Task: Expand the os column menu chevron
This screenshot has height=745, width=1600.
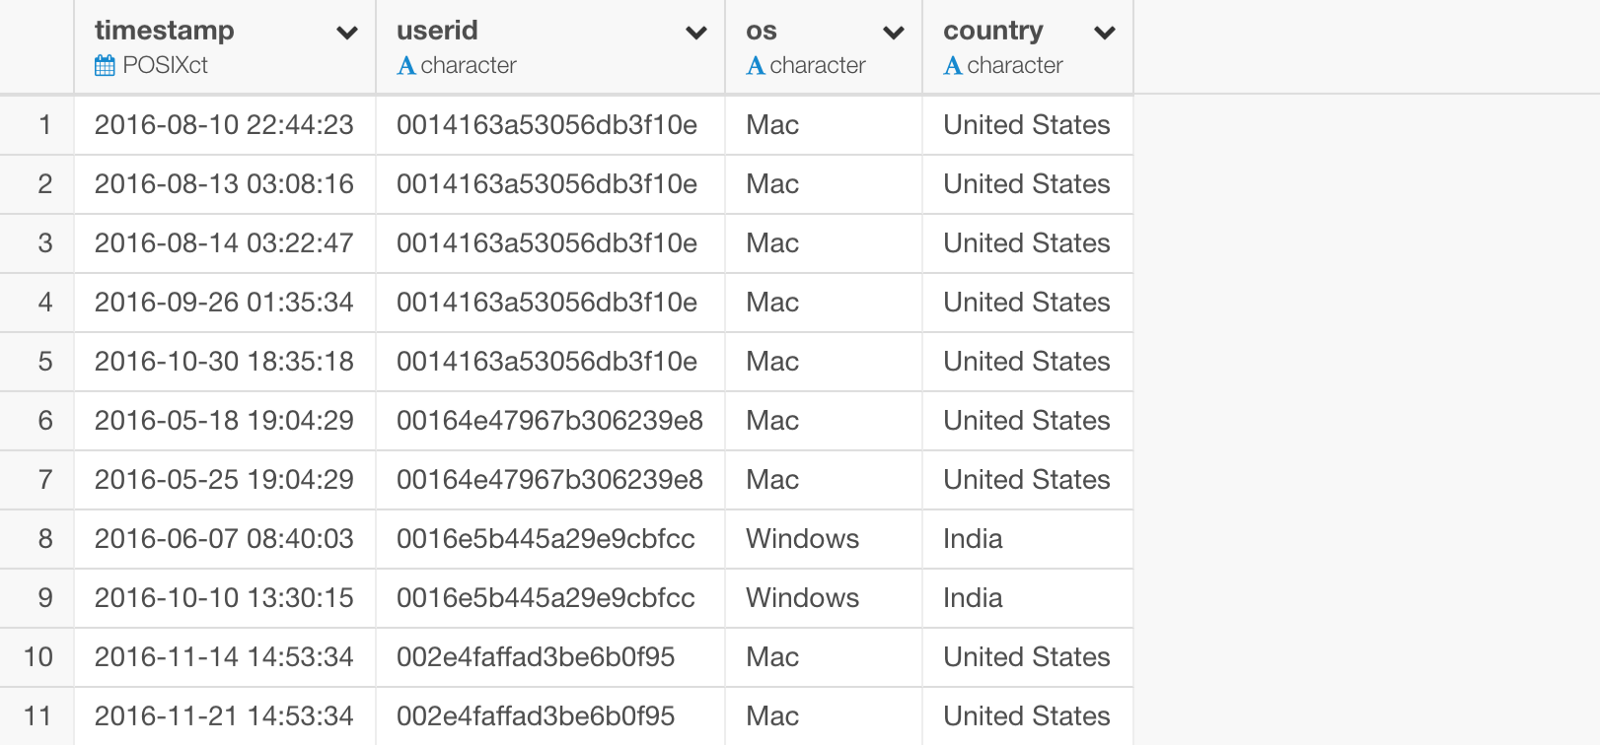Action: [894, 33]
